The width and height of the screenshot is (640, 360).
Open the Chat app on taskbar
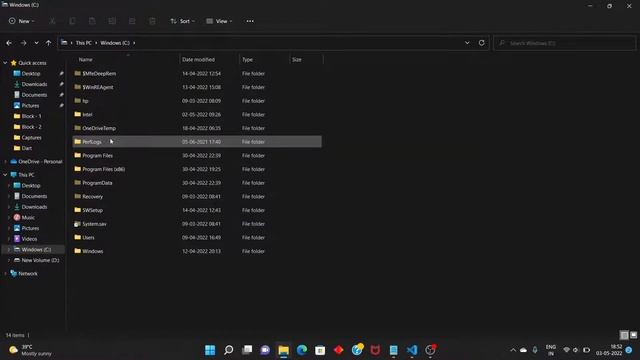[x=265, y=350]
